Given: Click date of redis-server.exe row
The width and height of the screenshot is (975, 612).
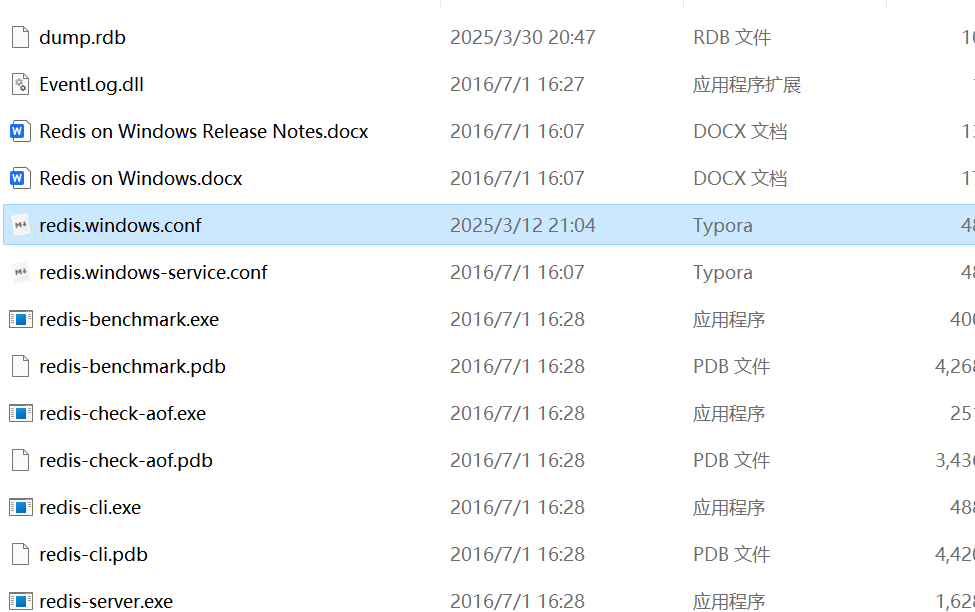Looking at the screenshot, I should point(517,601).
